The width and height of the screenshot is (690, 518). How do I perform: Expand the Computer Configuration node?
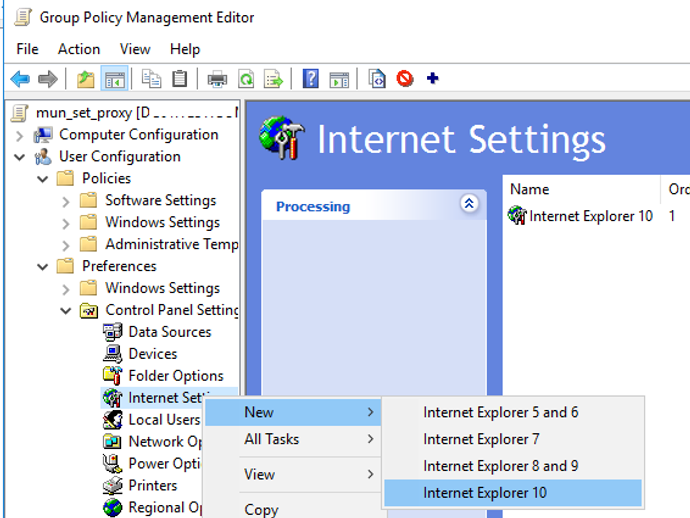click(x=19, y=136)
